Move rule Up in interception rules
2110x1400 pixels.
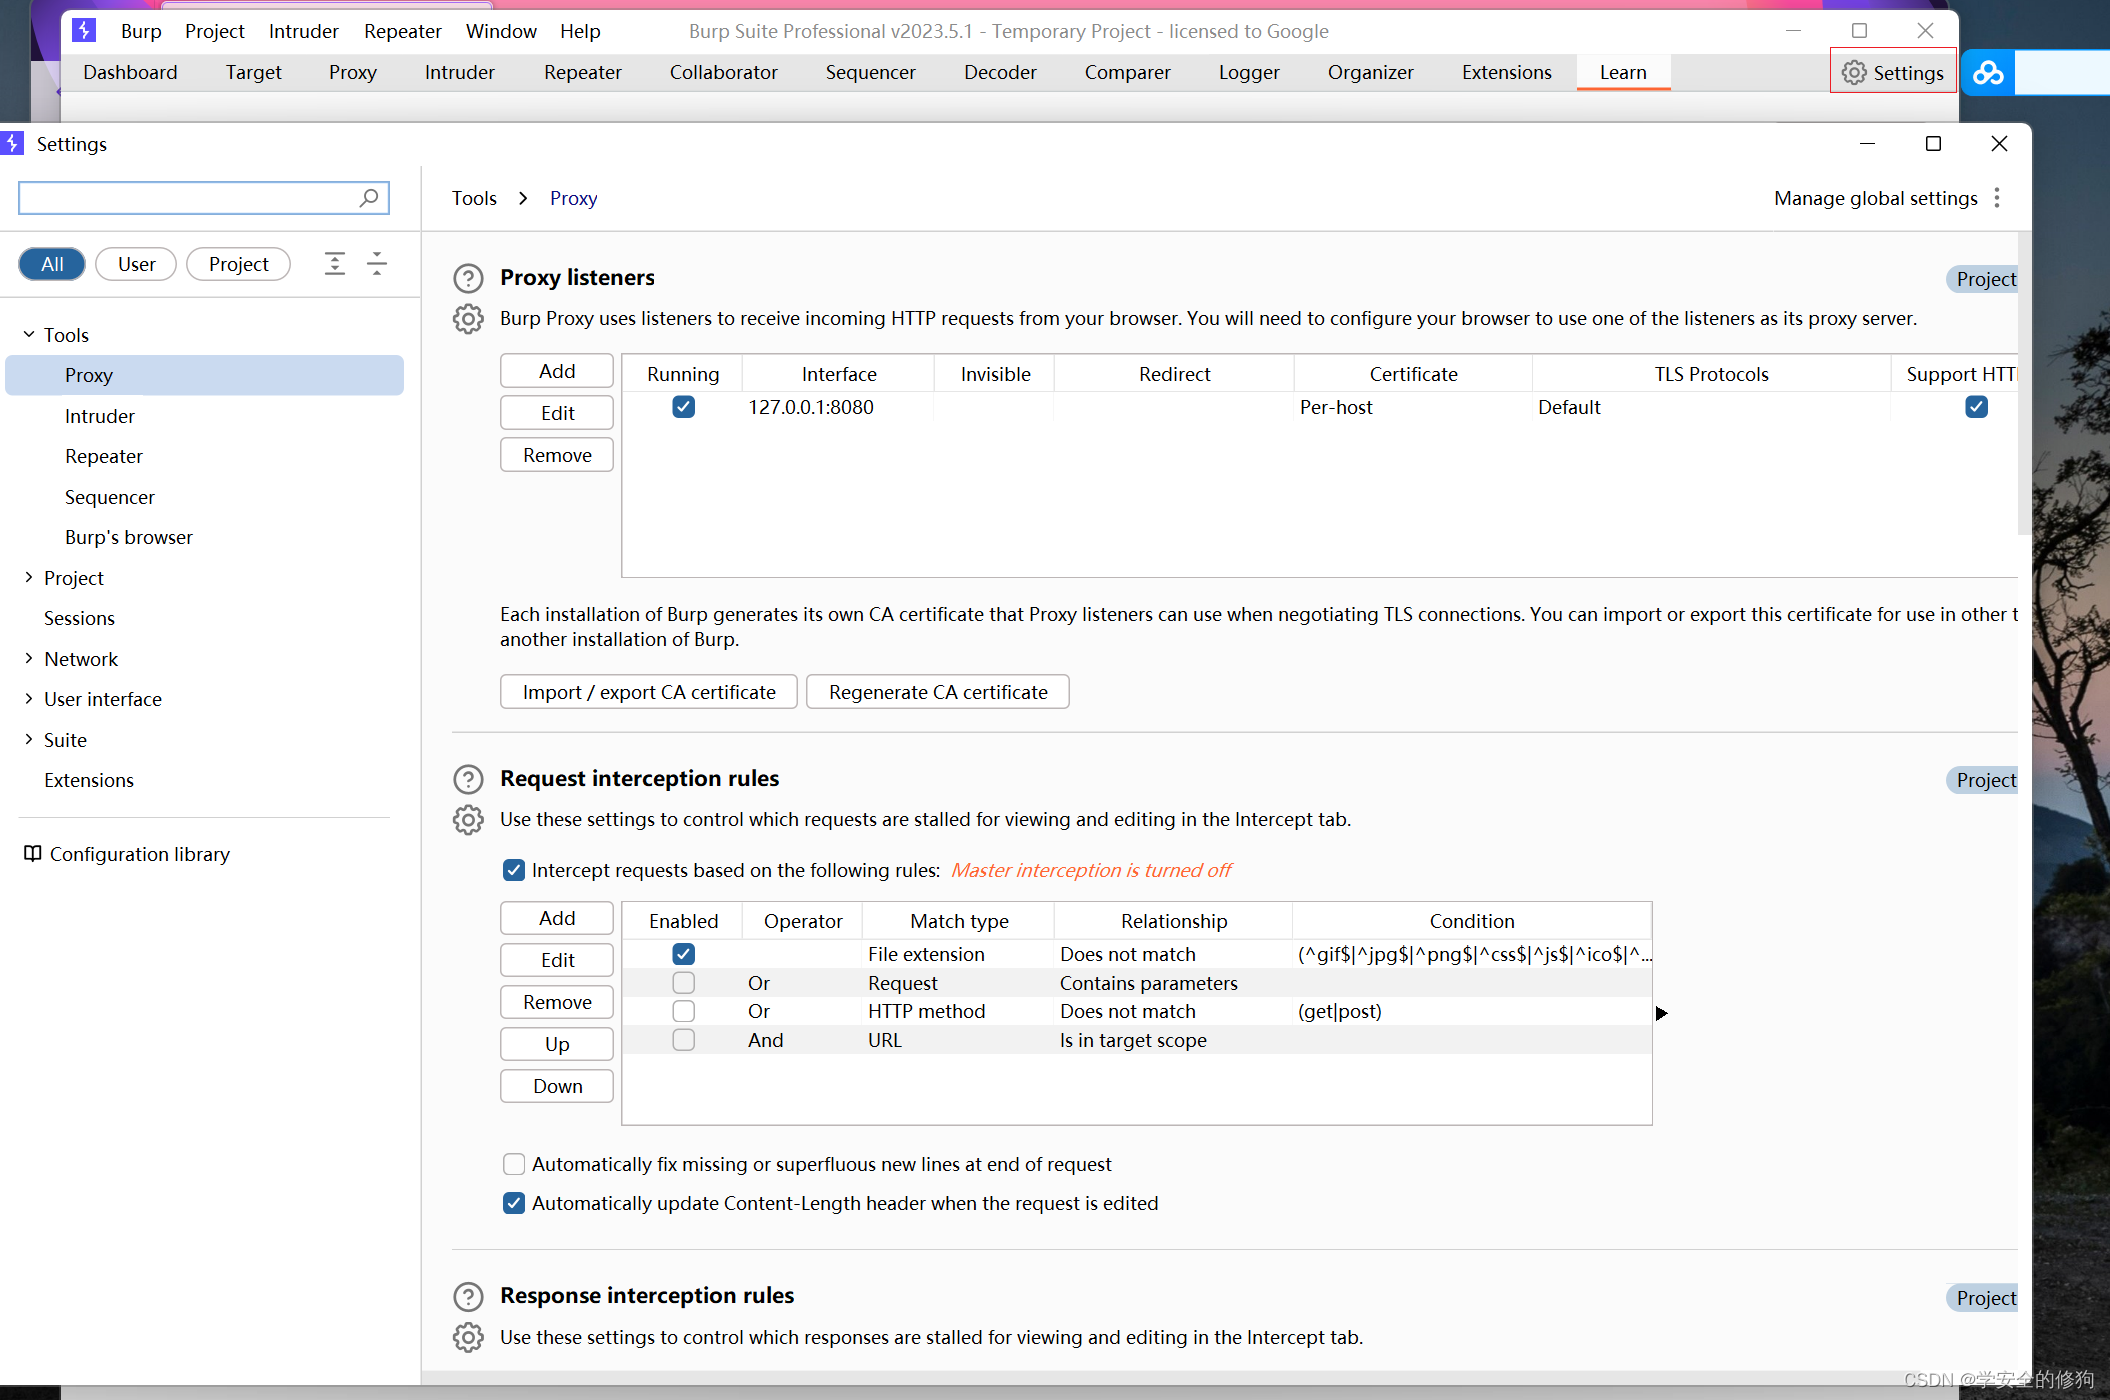click(x=557, y=1044)
